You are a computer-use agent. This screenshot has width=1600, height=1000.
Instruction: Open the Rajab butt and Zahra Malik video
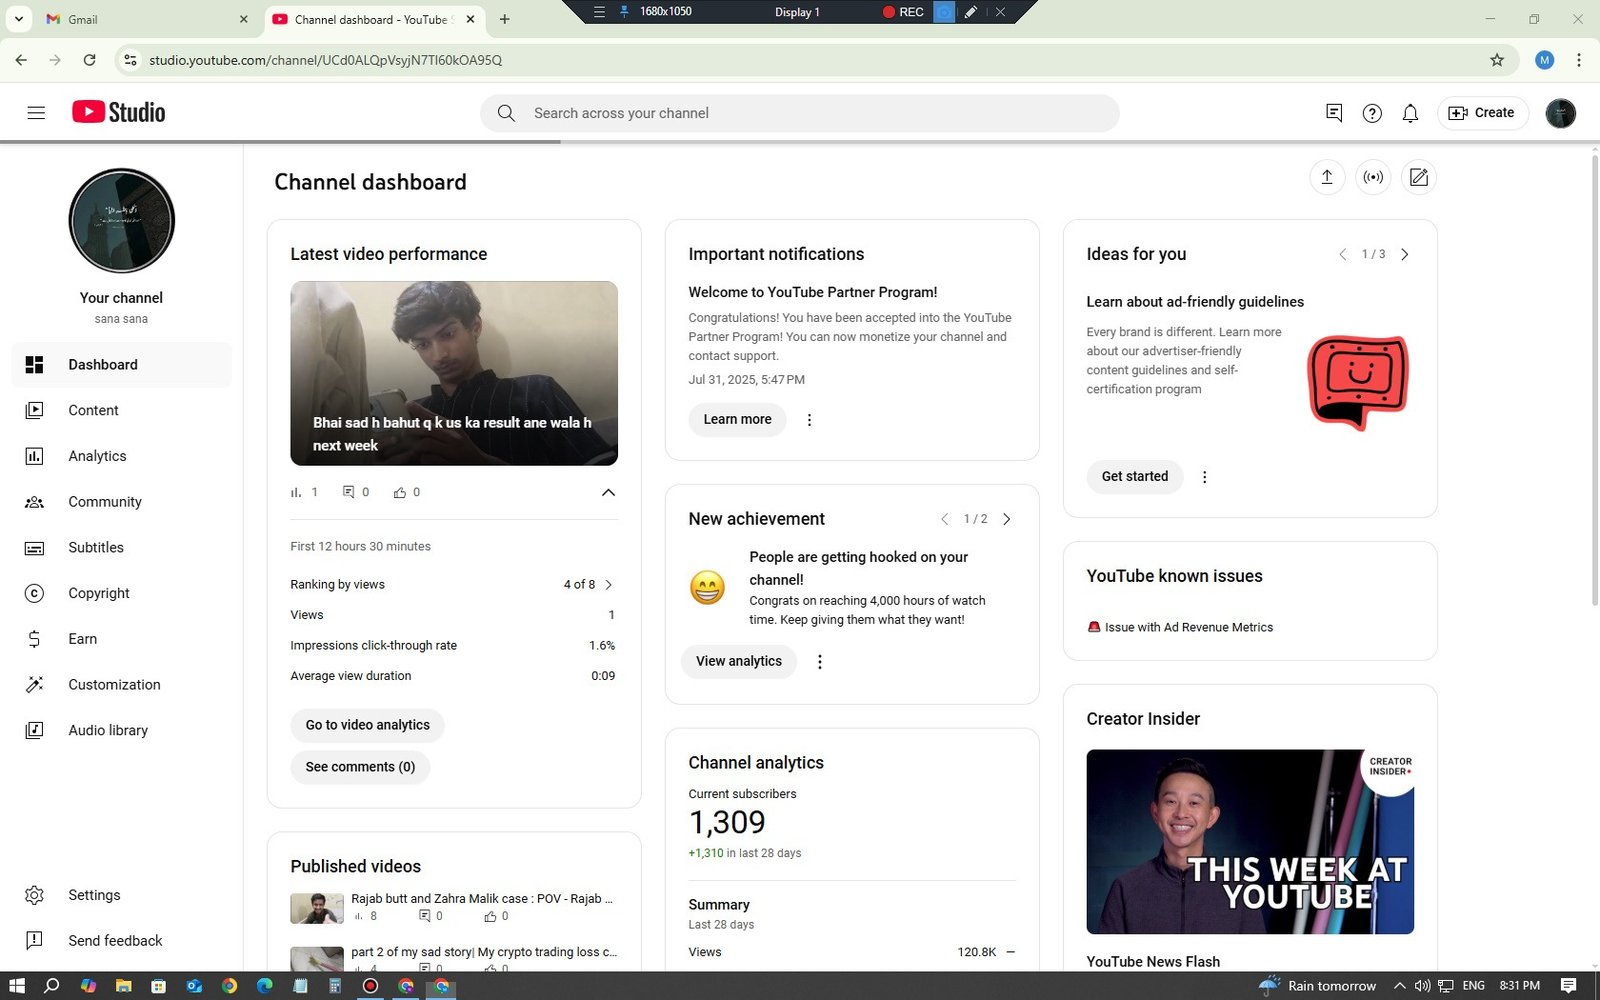point(482,899)
